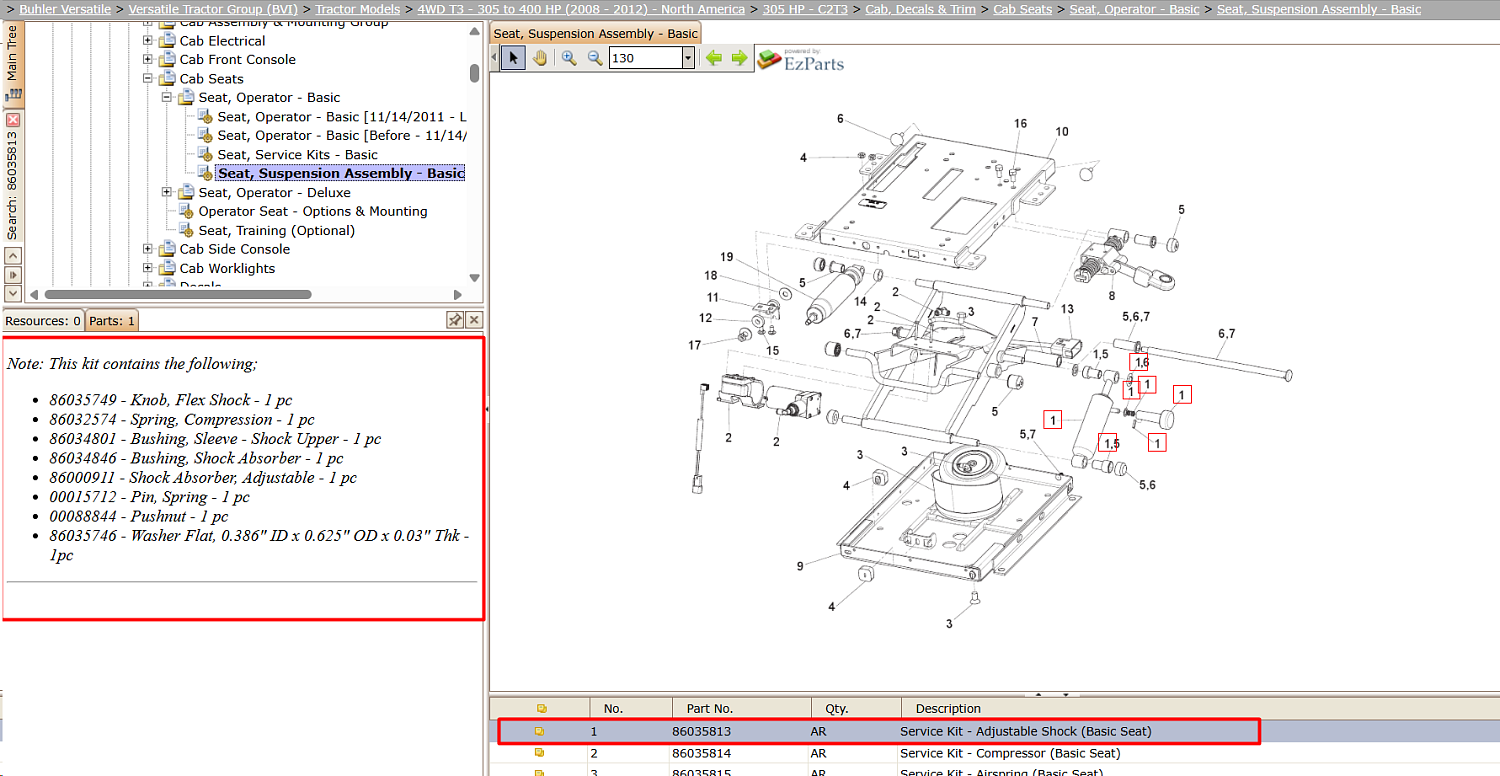Collapse the Seat, Operator - Basic node
1500x776 pixels.
[167, 98]
